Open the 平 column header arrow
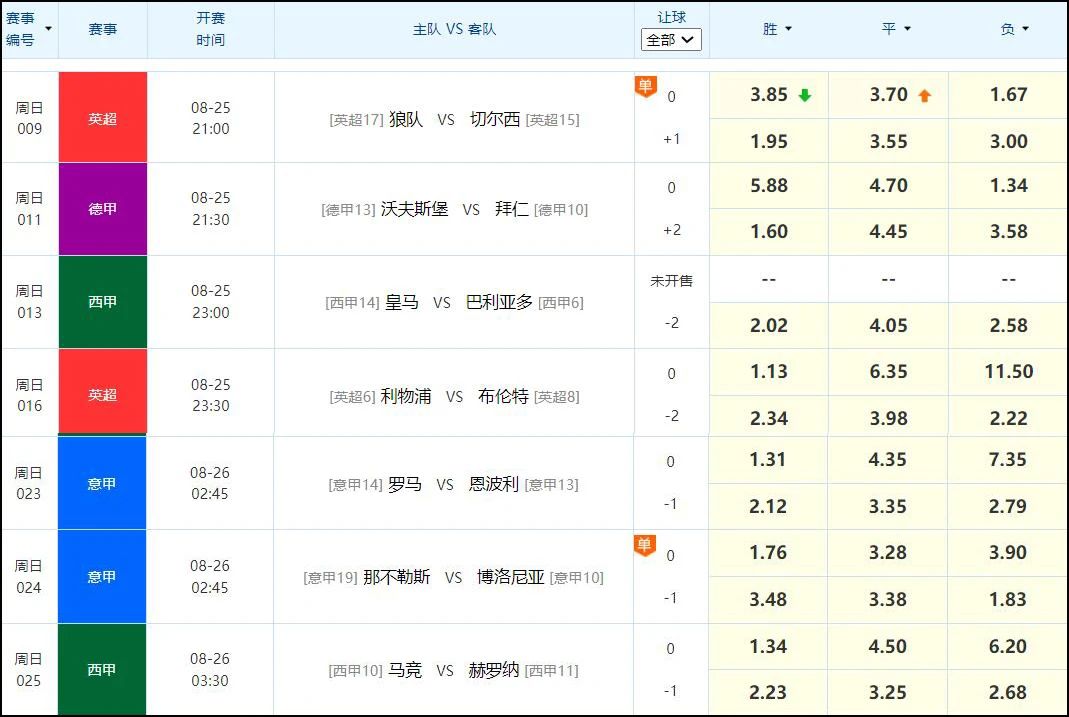 (x=907, y=29)
